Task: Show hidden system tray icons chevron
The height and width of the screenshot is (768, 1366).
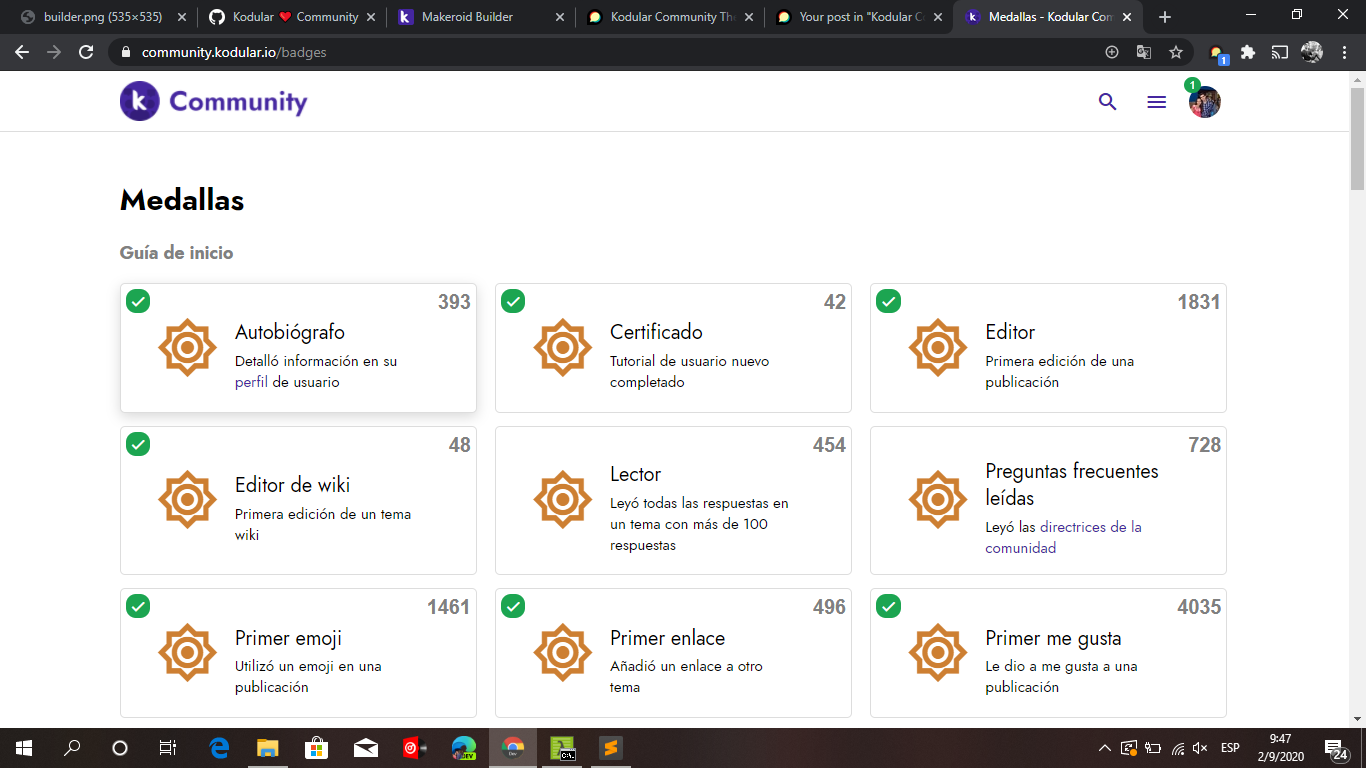Action: [x=1104, y=748]
